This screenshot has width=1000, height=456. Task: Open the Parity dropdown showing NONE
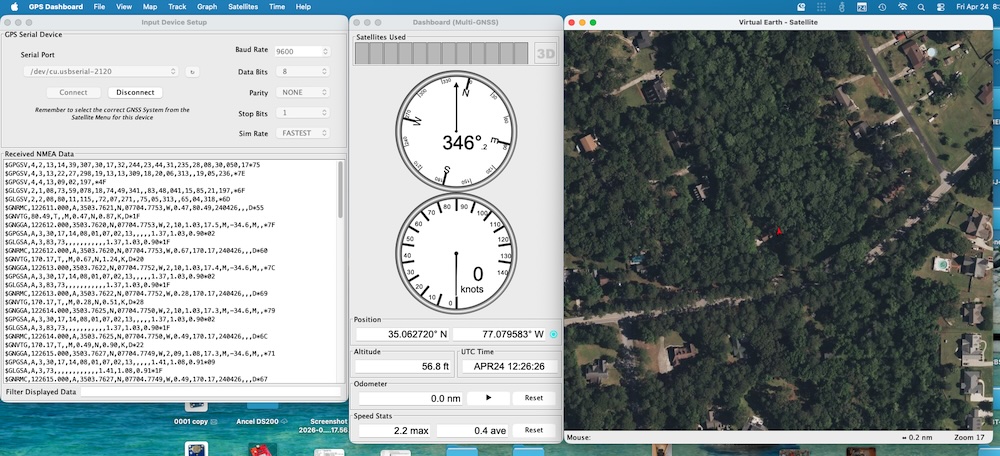coord(302,92)
